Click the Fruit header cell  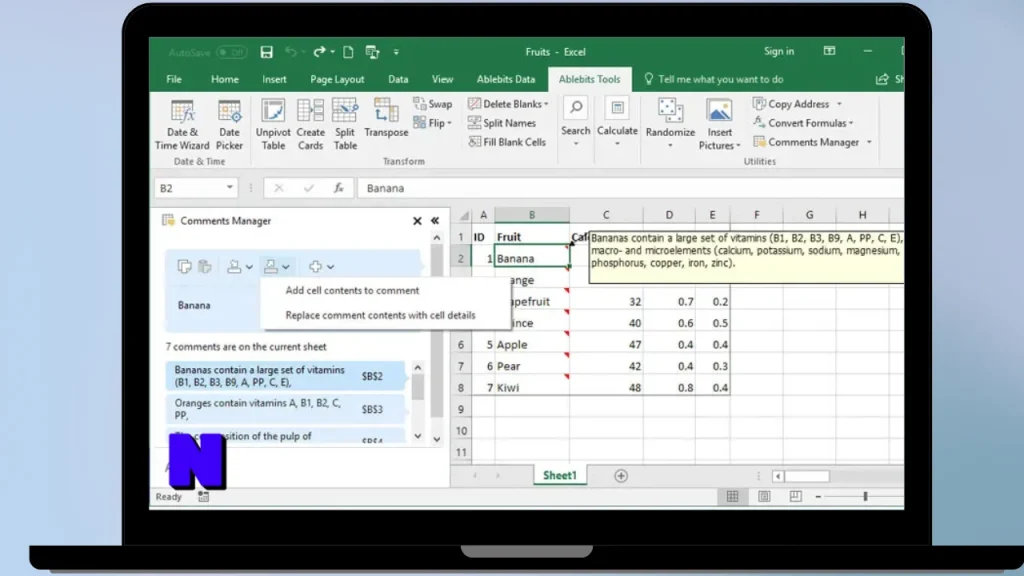(x=532, y=236)
